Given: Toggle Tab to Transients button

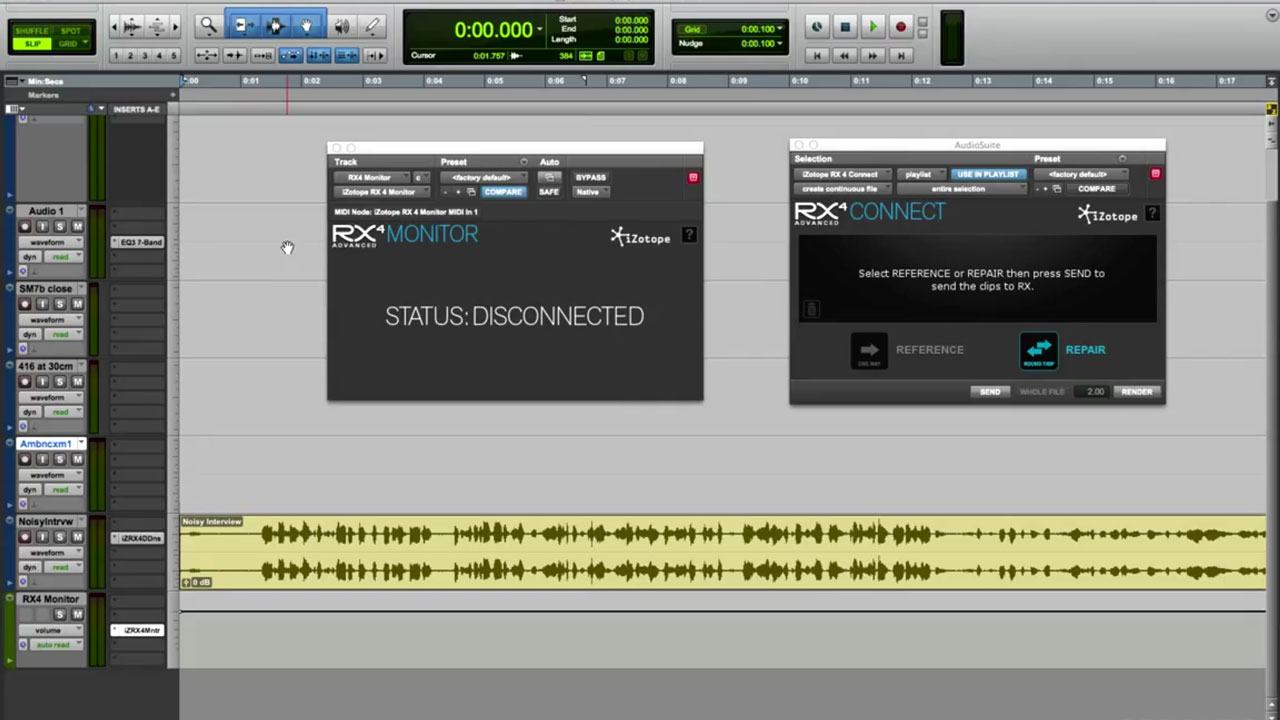Looking at the screenshot, I should point(235,55).
